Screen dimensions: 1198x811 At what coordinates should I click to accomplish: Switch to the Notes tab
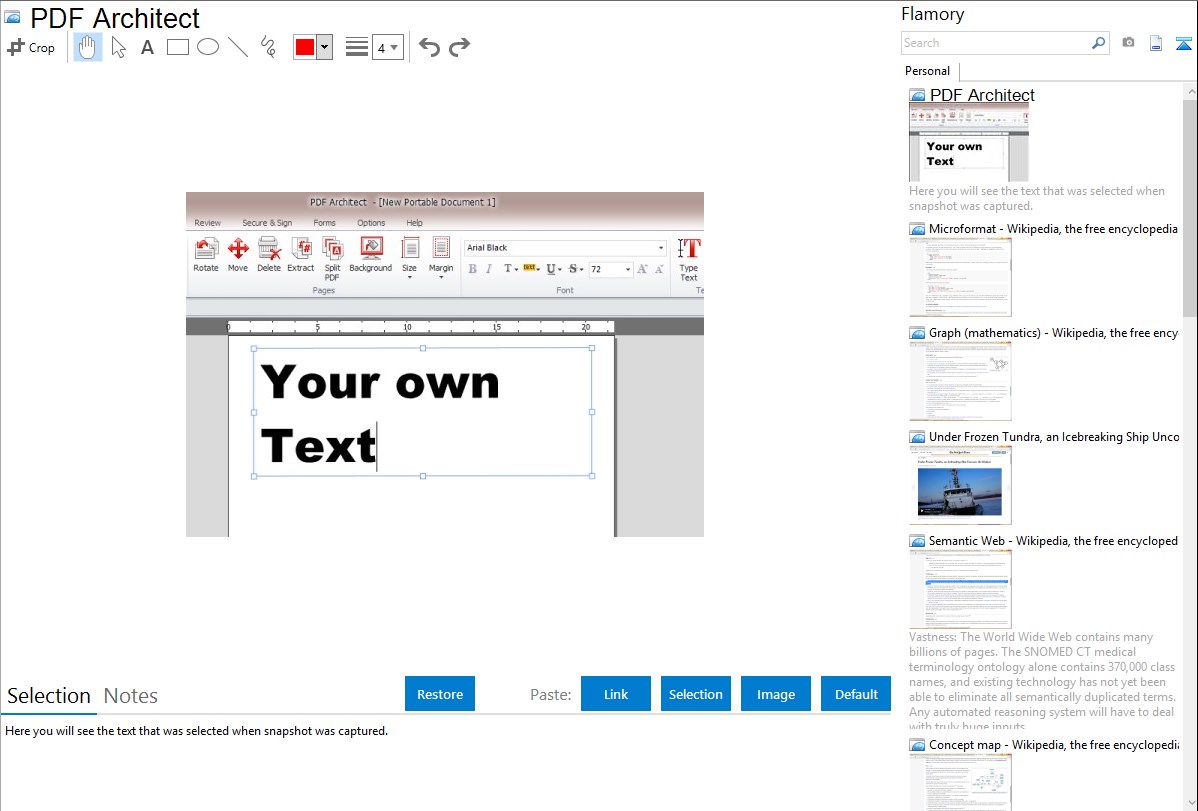point(131,696)
